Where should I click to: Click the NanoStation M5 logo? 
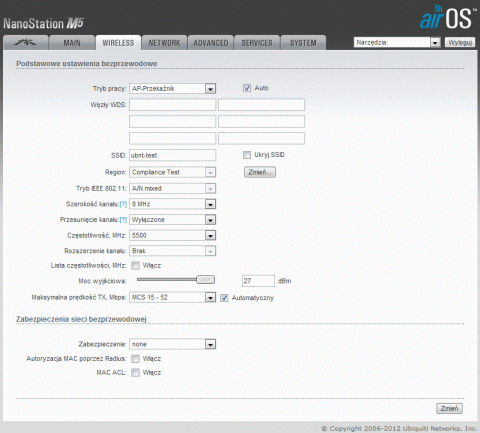click(43, 23)
